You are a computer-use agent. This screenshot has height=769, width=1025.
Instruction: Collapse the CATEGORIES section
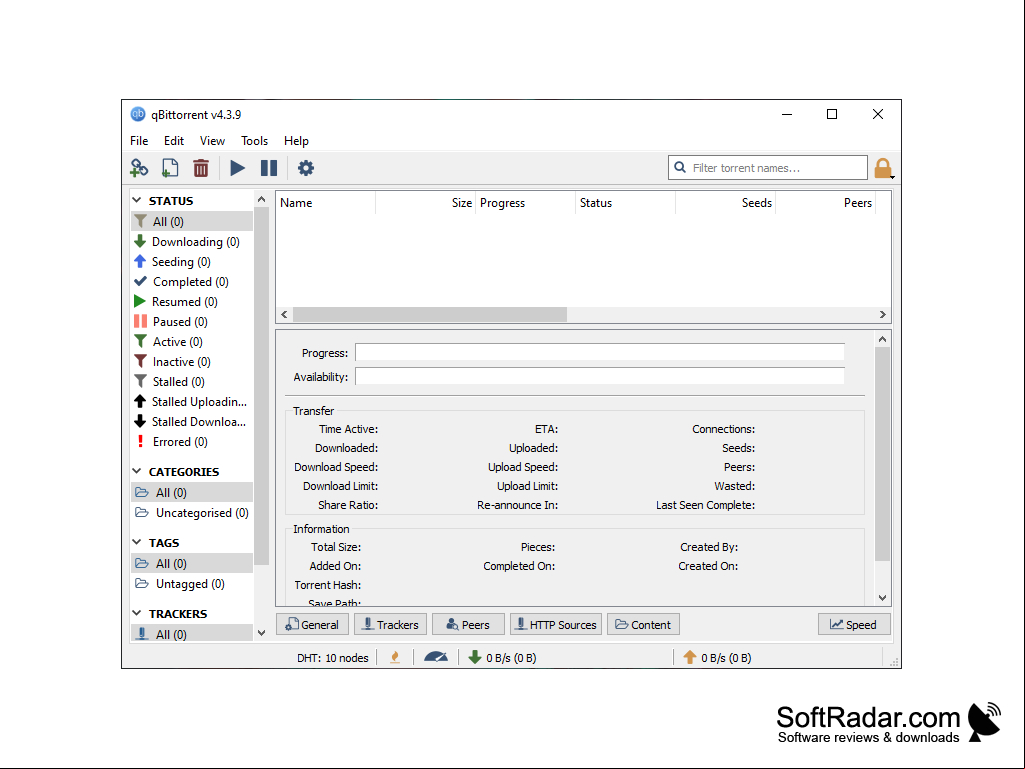click(137, 471)
